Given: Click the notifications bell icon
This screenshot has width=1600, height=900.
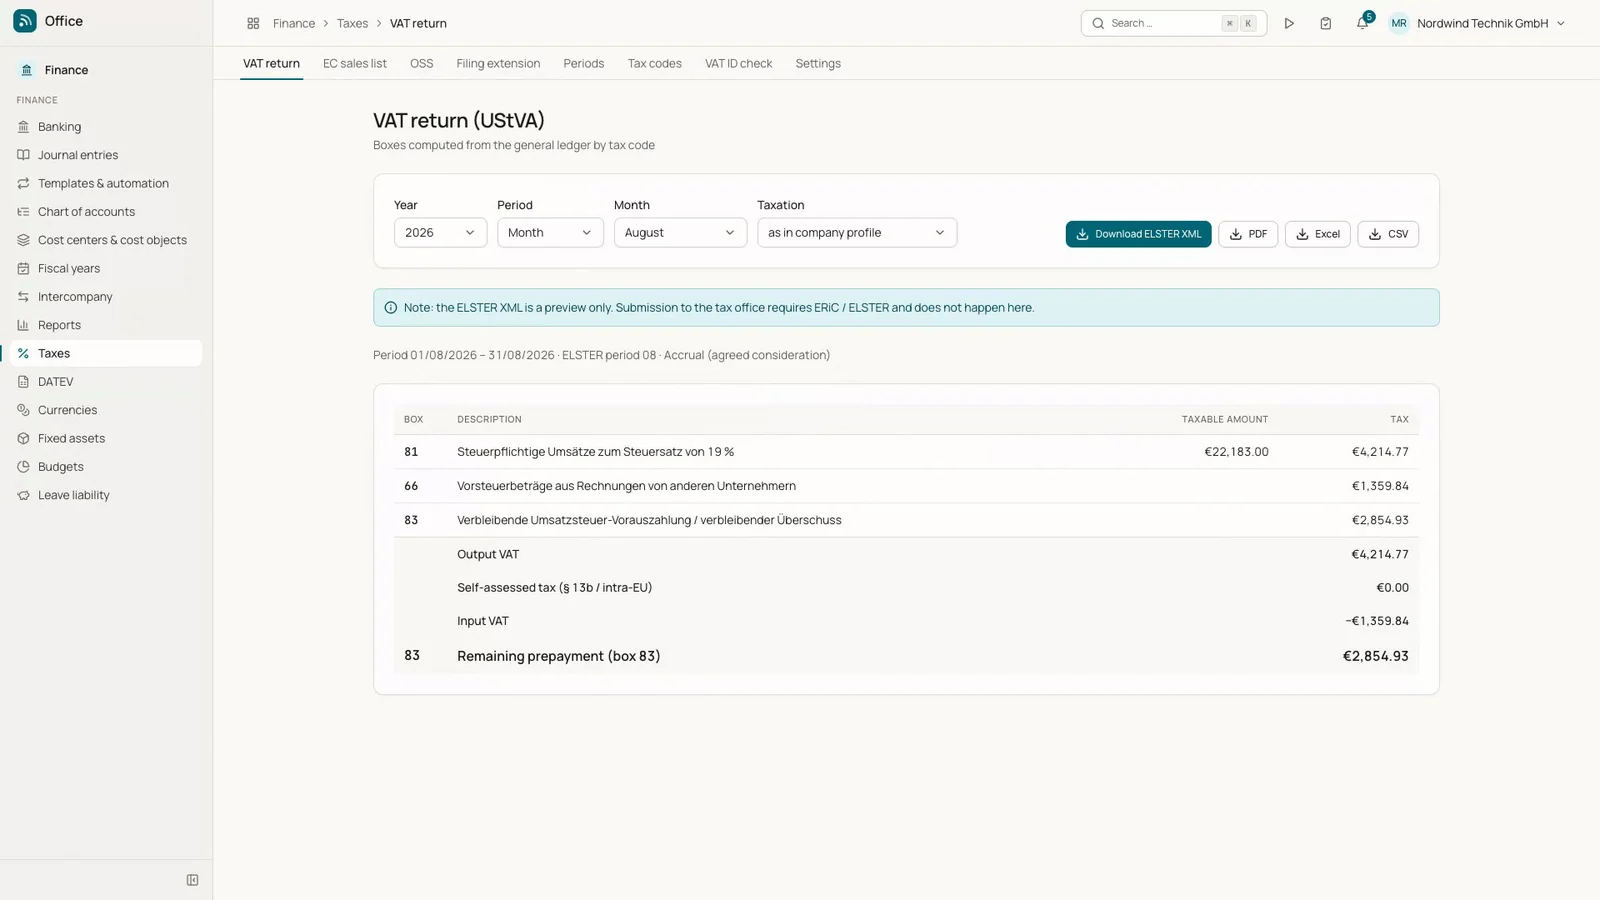Looking at the screenshot, I should [x=1362, y=23].
